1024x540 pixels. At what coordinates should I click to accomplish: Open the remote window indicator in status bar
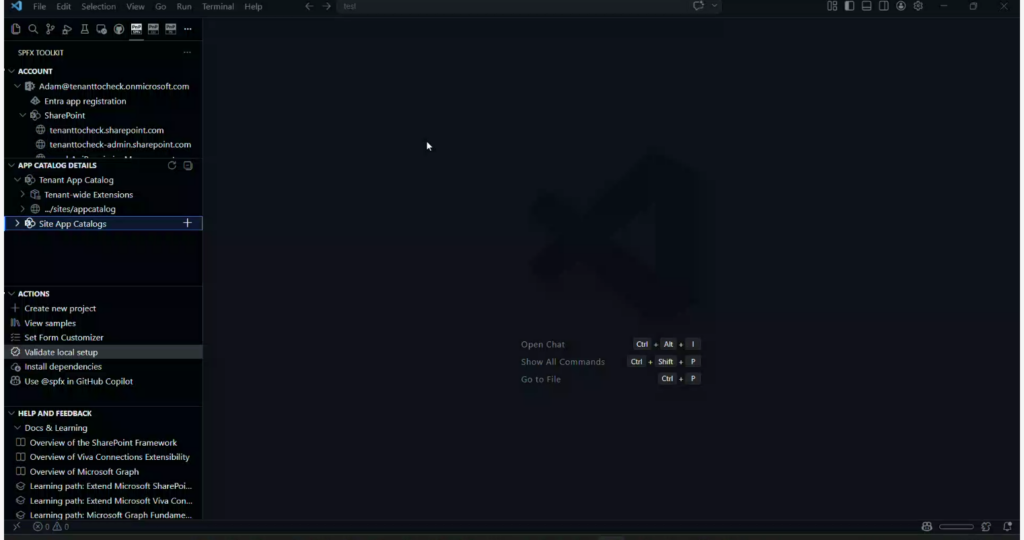[17, 526]
